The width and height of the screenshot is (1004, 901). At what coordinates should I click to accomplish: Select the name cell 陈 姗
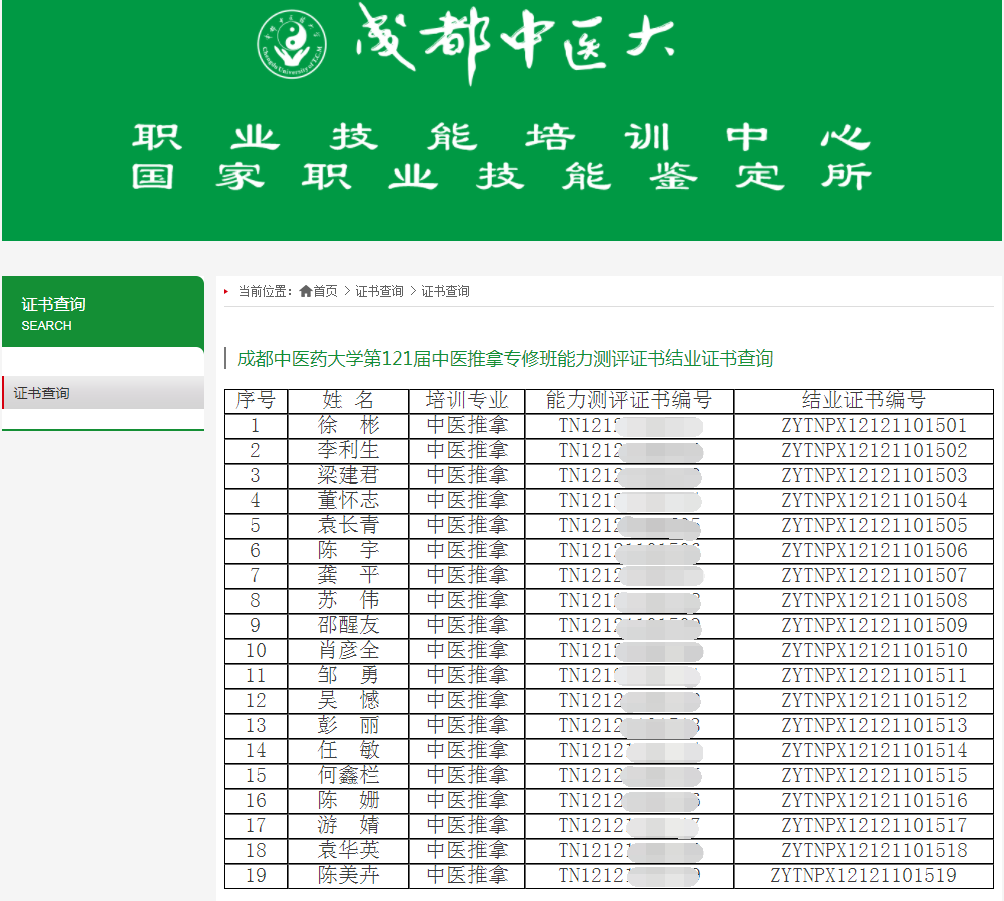[x=348, y=800]
